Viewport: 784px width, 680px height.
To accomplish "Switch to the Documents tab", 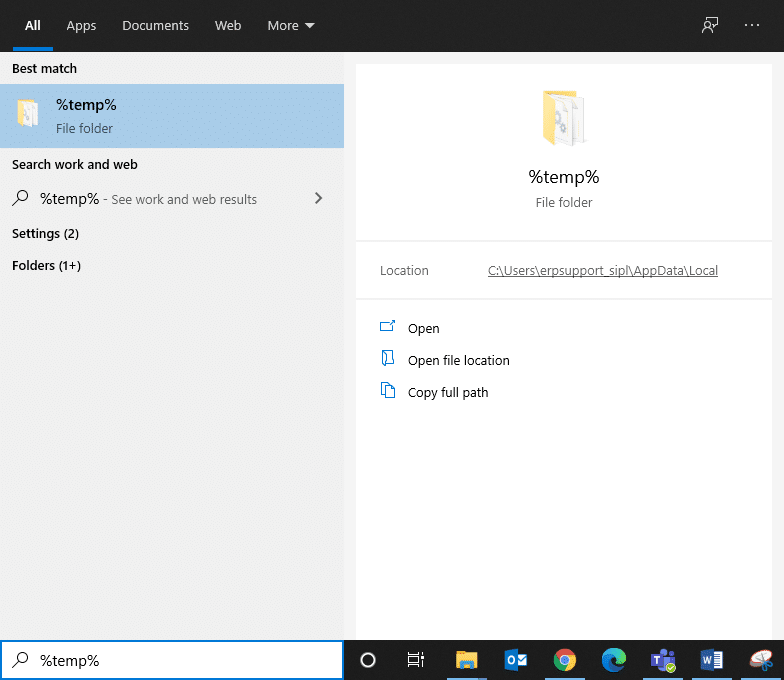I will (x=155, y=26).
